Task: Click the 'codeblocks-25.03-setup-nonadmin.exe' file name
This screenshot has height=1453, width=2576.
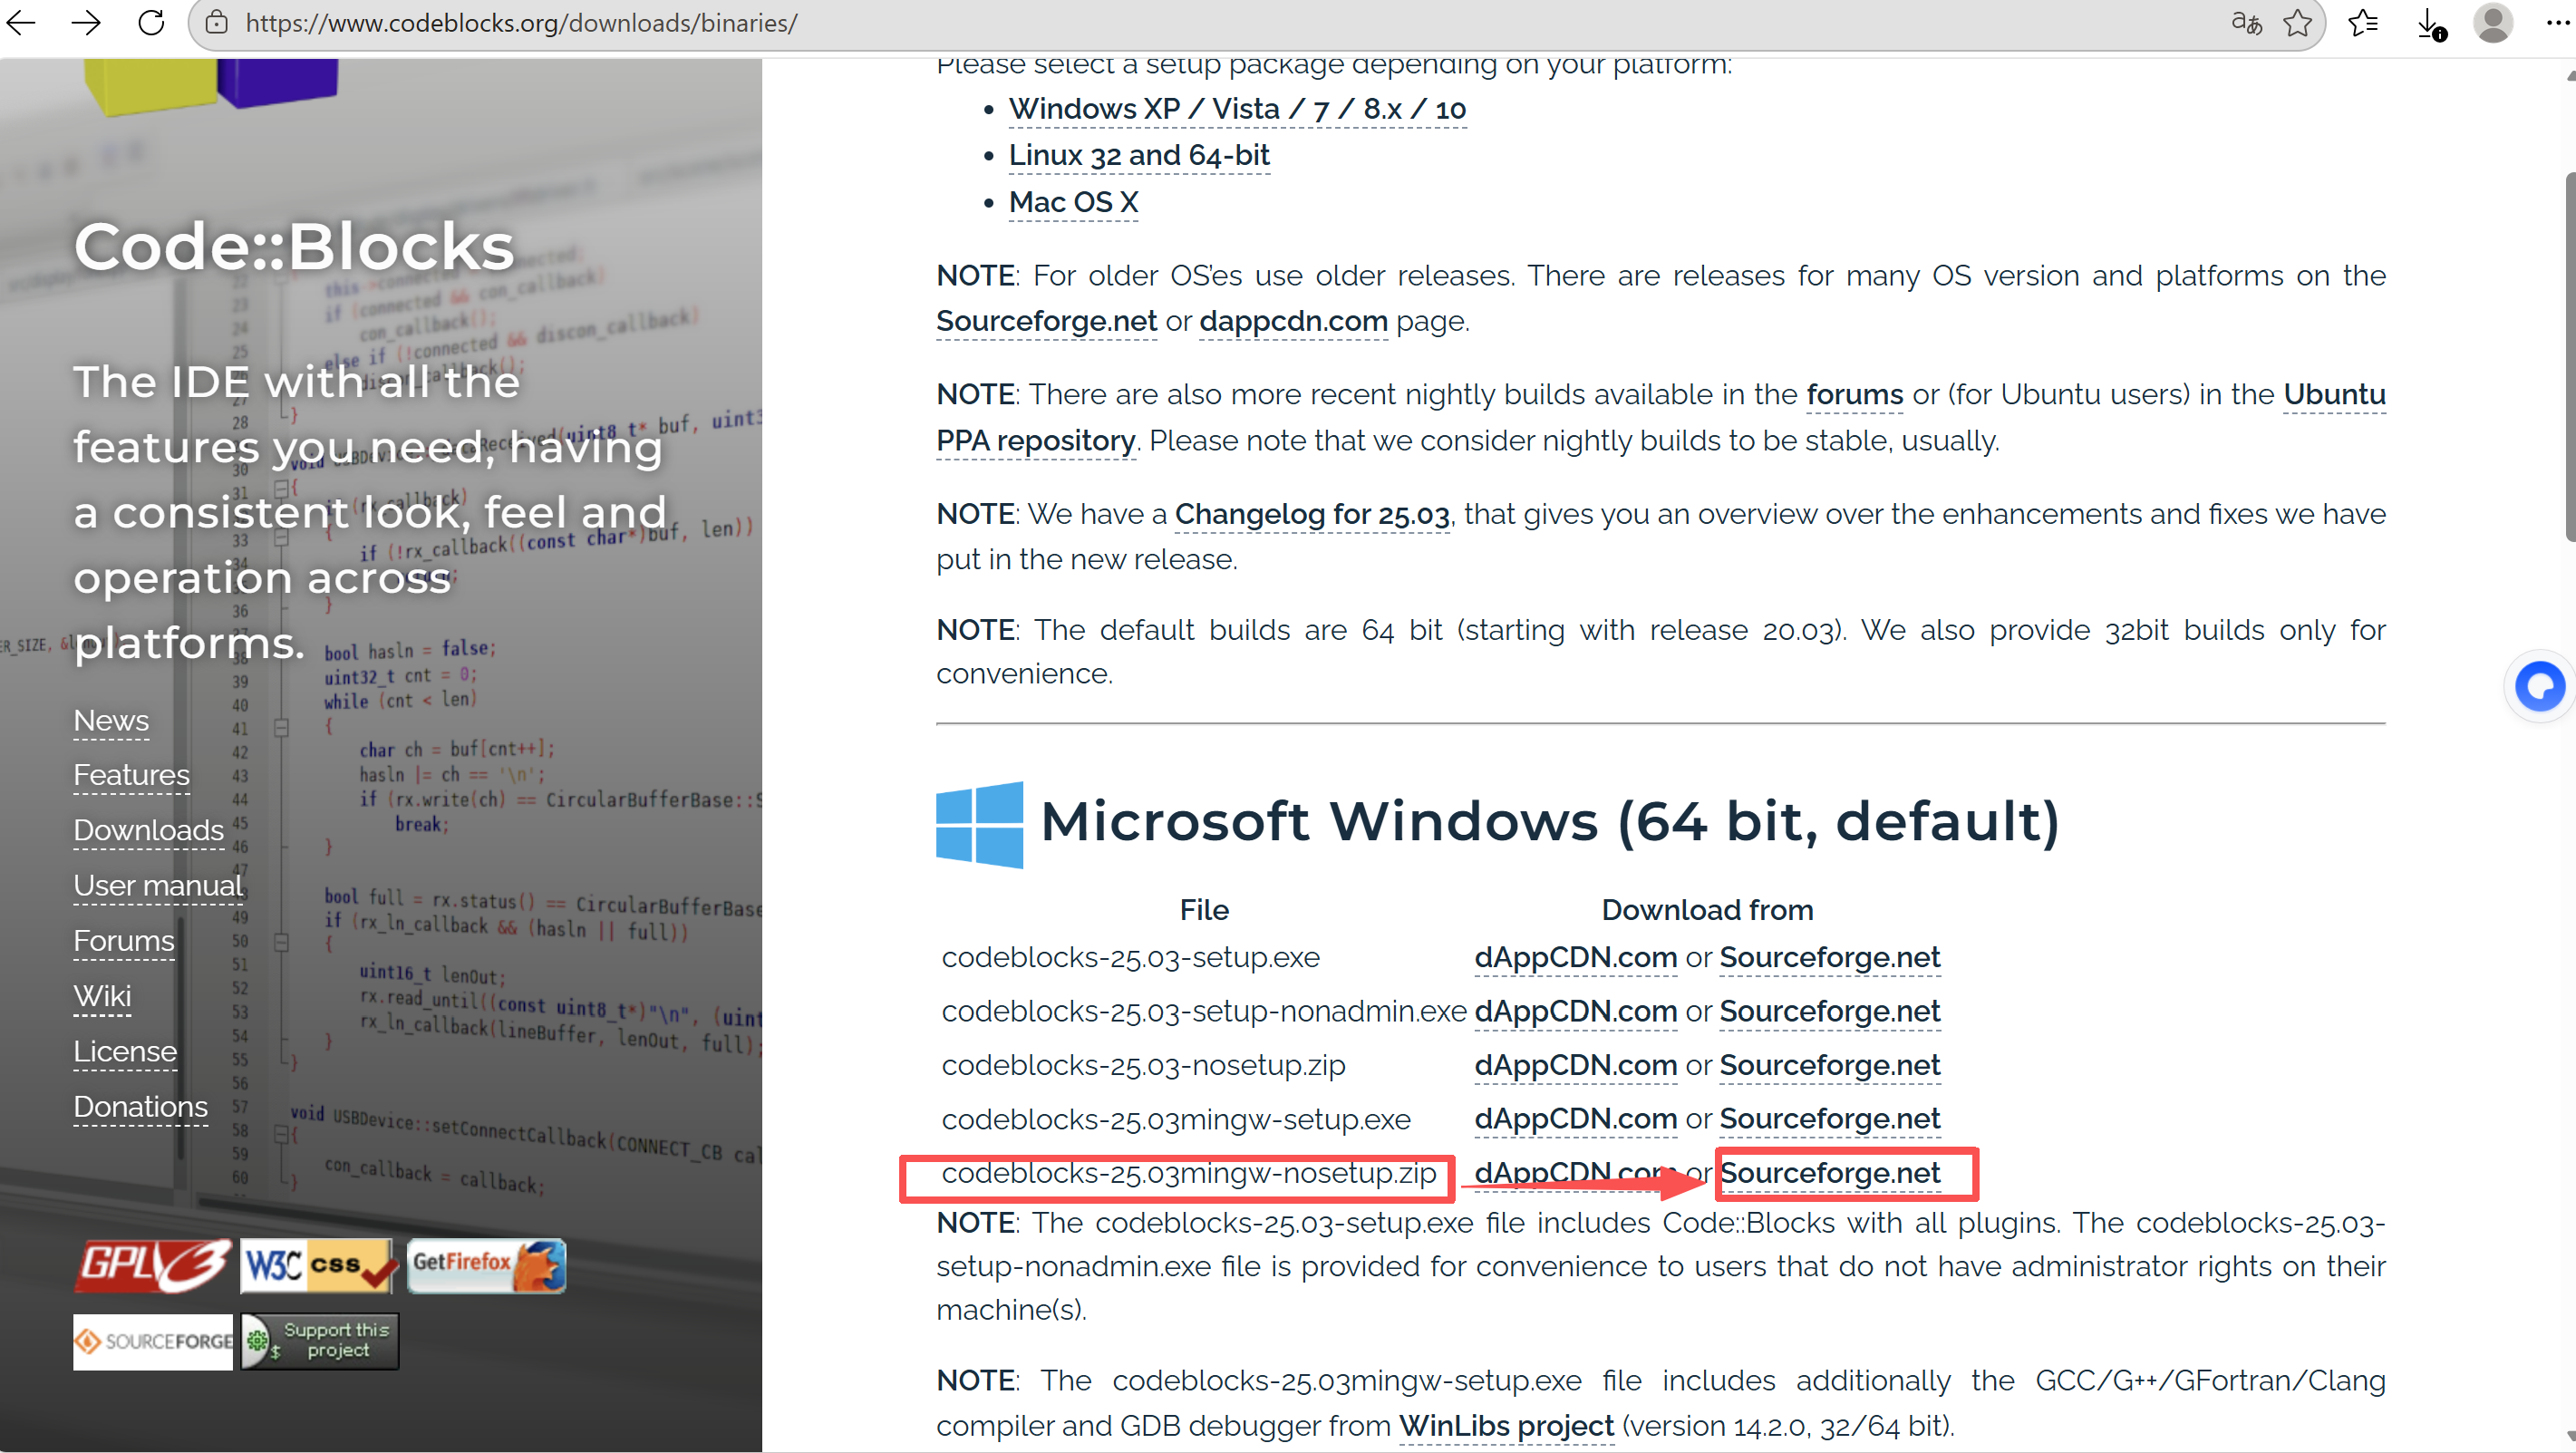Action: [1204, 1011]
